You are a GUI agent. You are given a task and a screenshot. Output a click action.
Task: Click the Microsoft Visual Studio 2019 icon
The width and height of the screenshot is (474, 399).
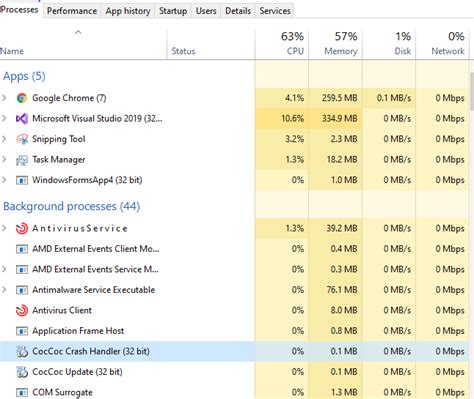(22, 119)
